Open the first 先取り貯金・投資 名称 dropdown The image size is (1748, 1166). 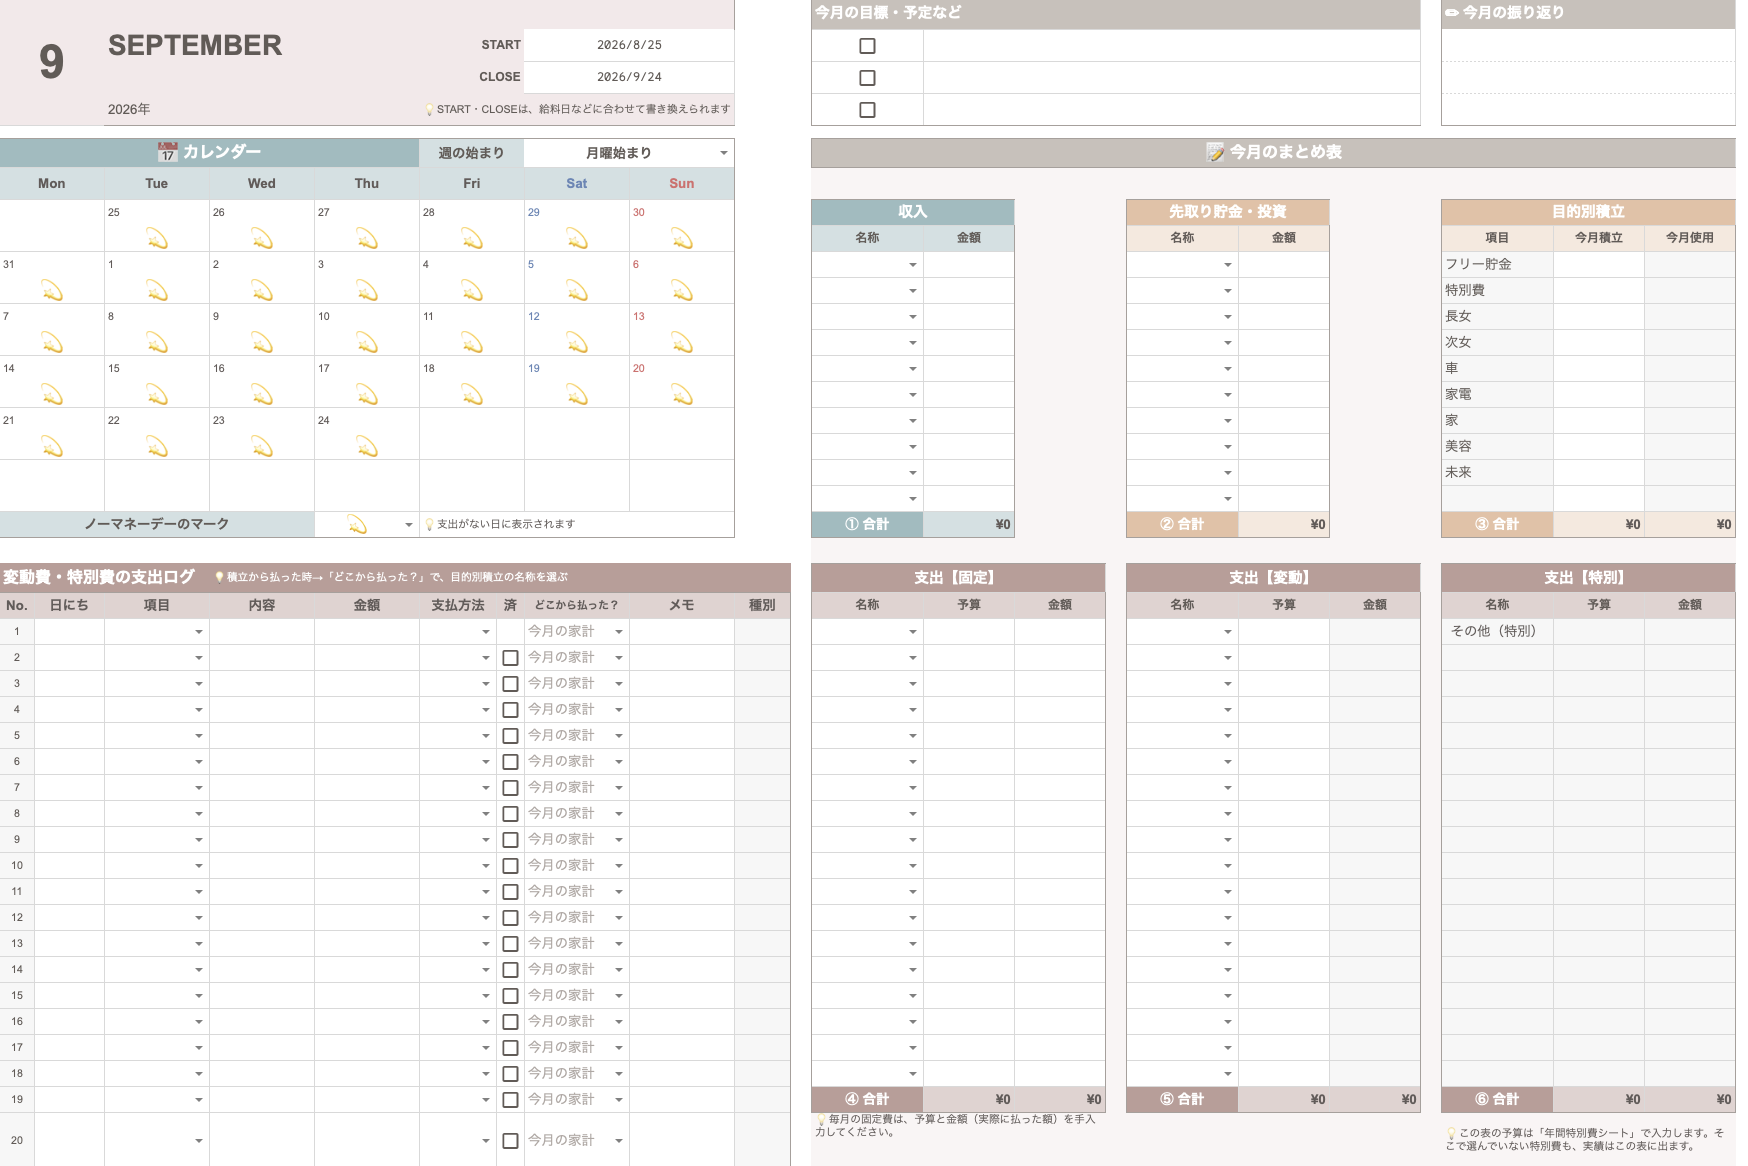[1228, 265]
